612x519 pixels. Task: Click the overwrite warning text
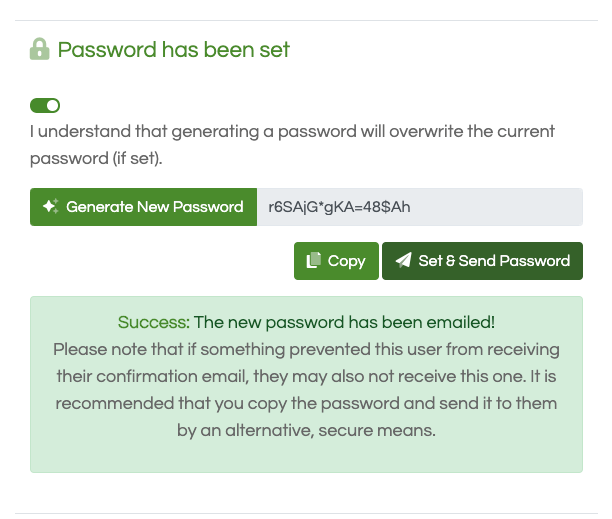pos(292,145)
